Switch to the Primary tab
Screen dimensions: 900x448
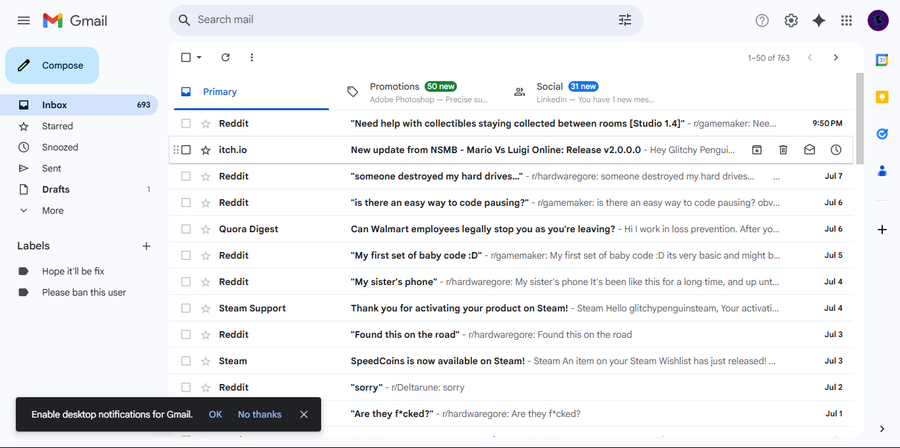coord(249,92)
